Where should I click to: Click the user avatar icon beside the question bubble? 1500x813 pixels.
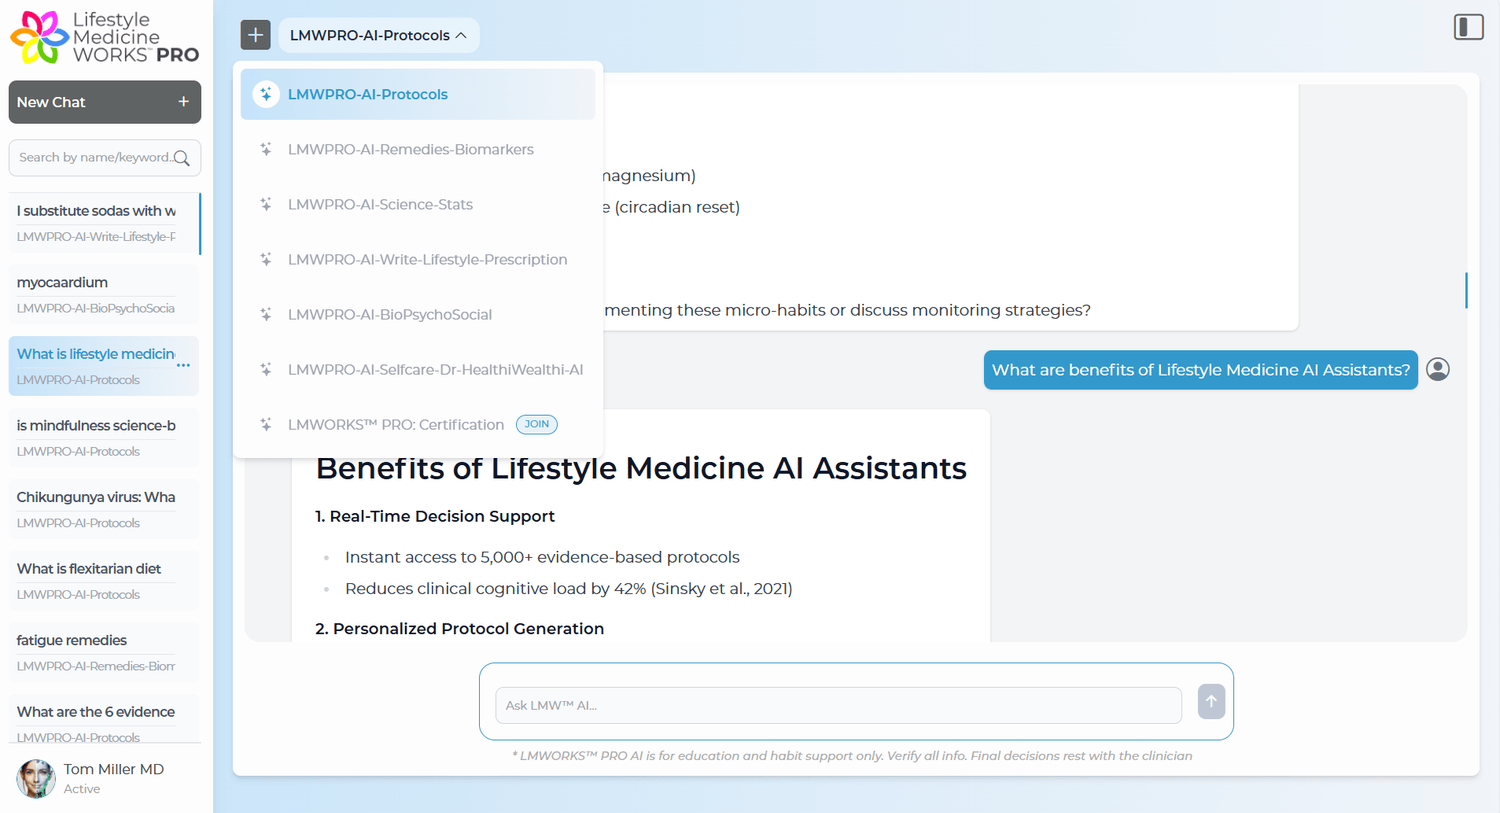1438,369
